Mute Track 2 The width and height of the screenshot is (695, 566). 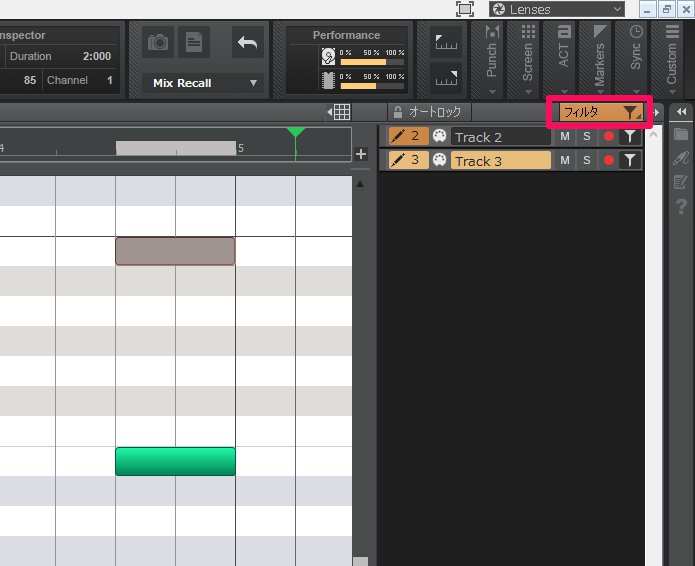click(565, 137)
